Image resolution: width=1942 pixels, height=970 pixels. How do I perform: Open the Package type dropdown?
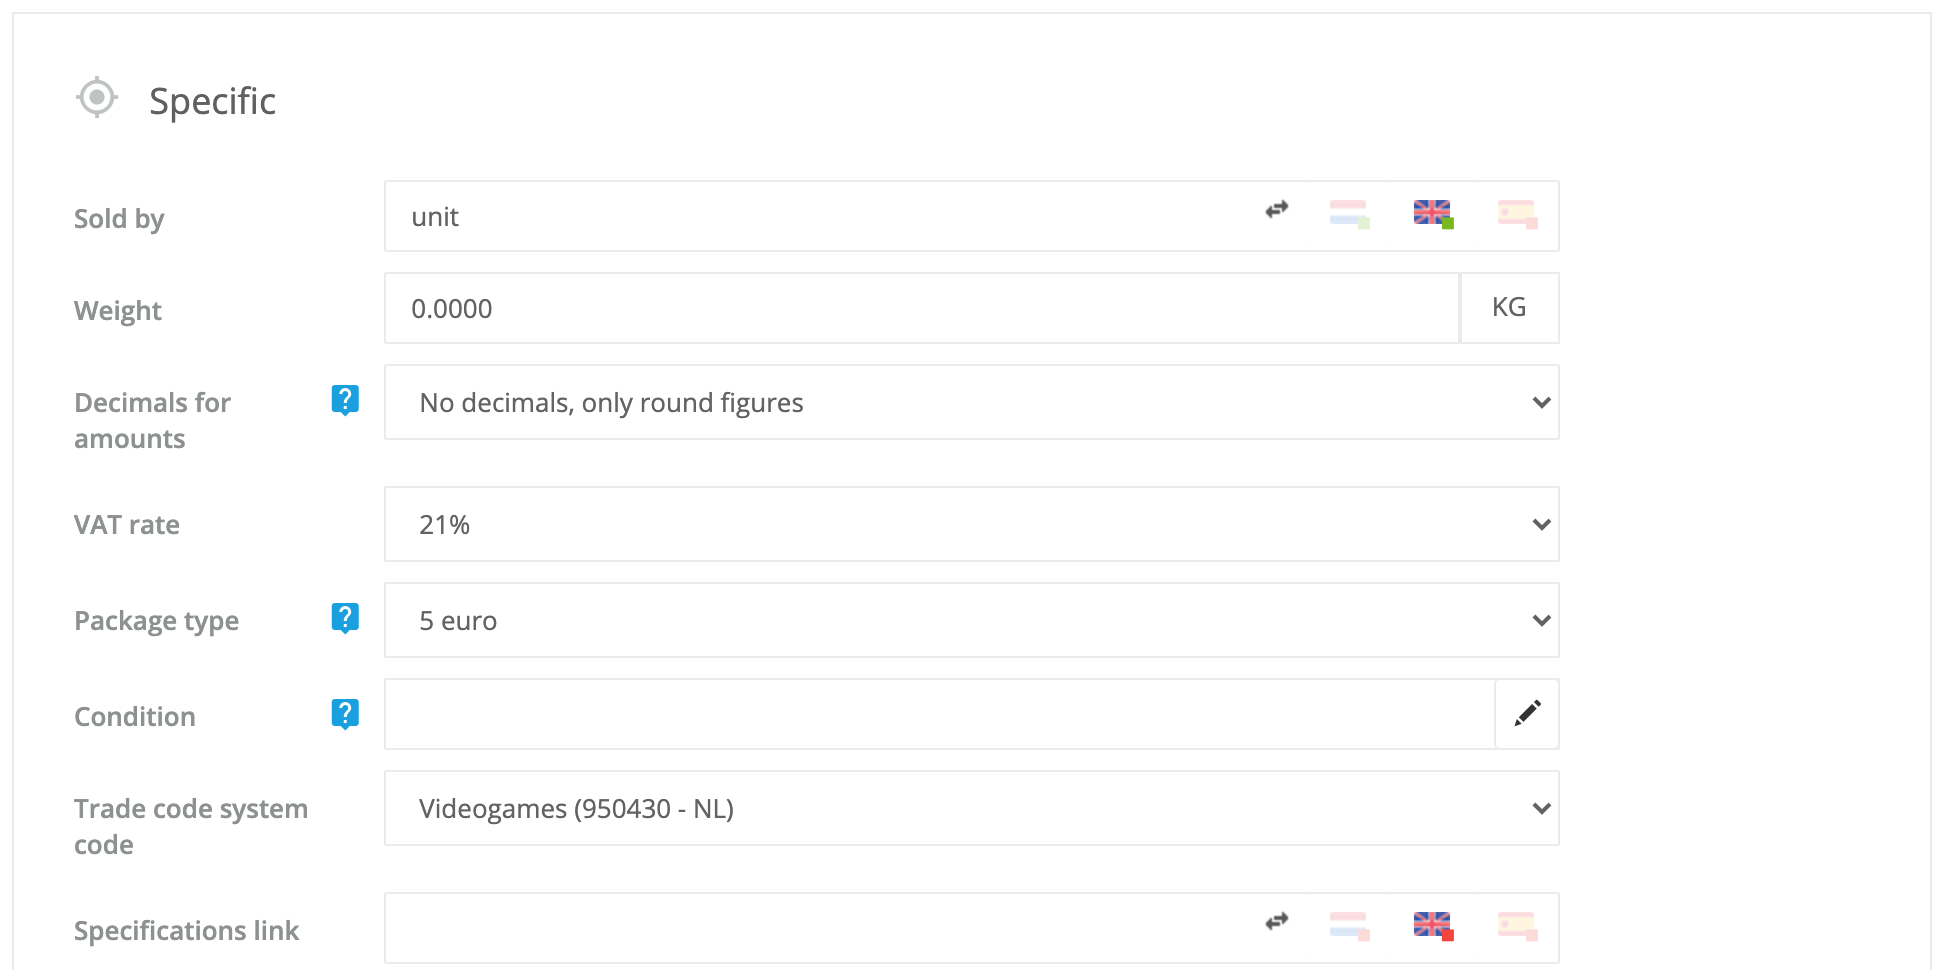tap(970, 620)
